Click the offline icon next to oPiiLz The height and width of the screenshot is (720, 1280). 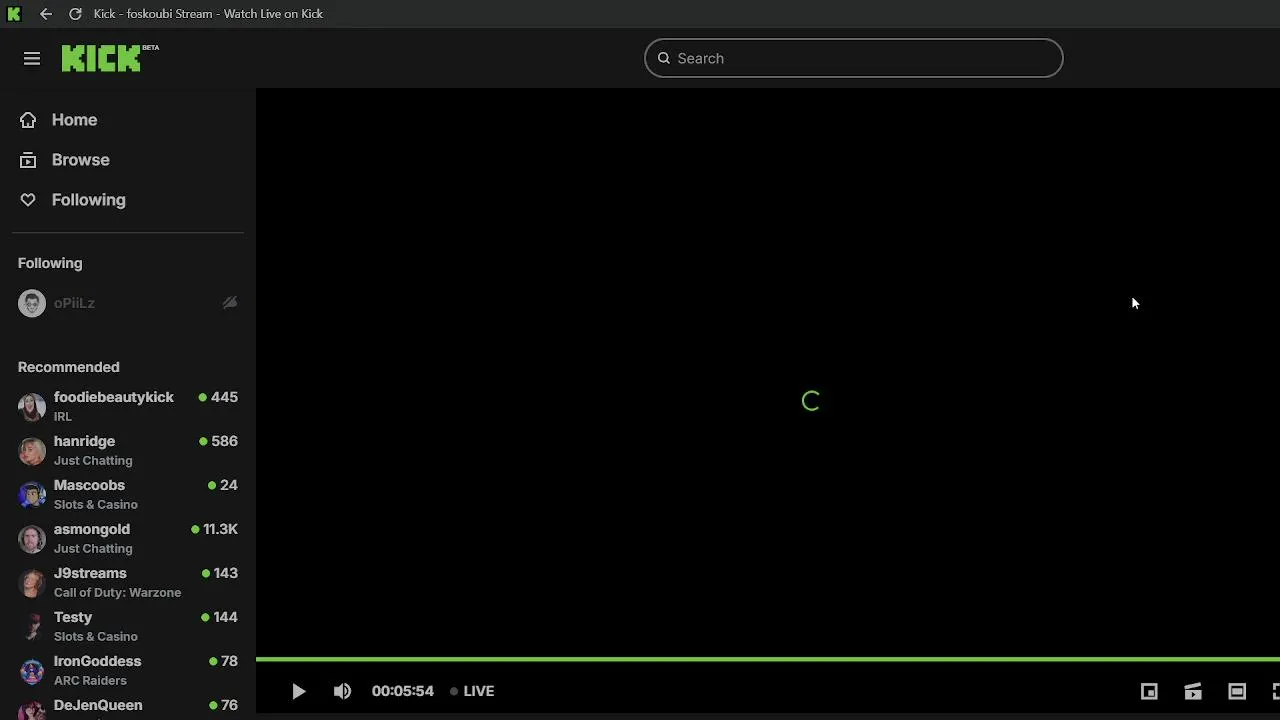(230, 303)
